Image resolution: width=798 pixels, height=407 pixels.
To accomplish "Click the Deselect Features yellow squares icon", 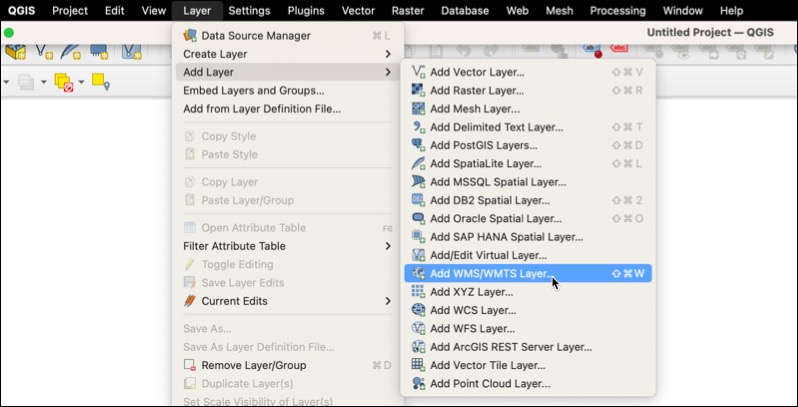I will click(x=64, y=82).
